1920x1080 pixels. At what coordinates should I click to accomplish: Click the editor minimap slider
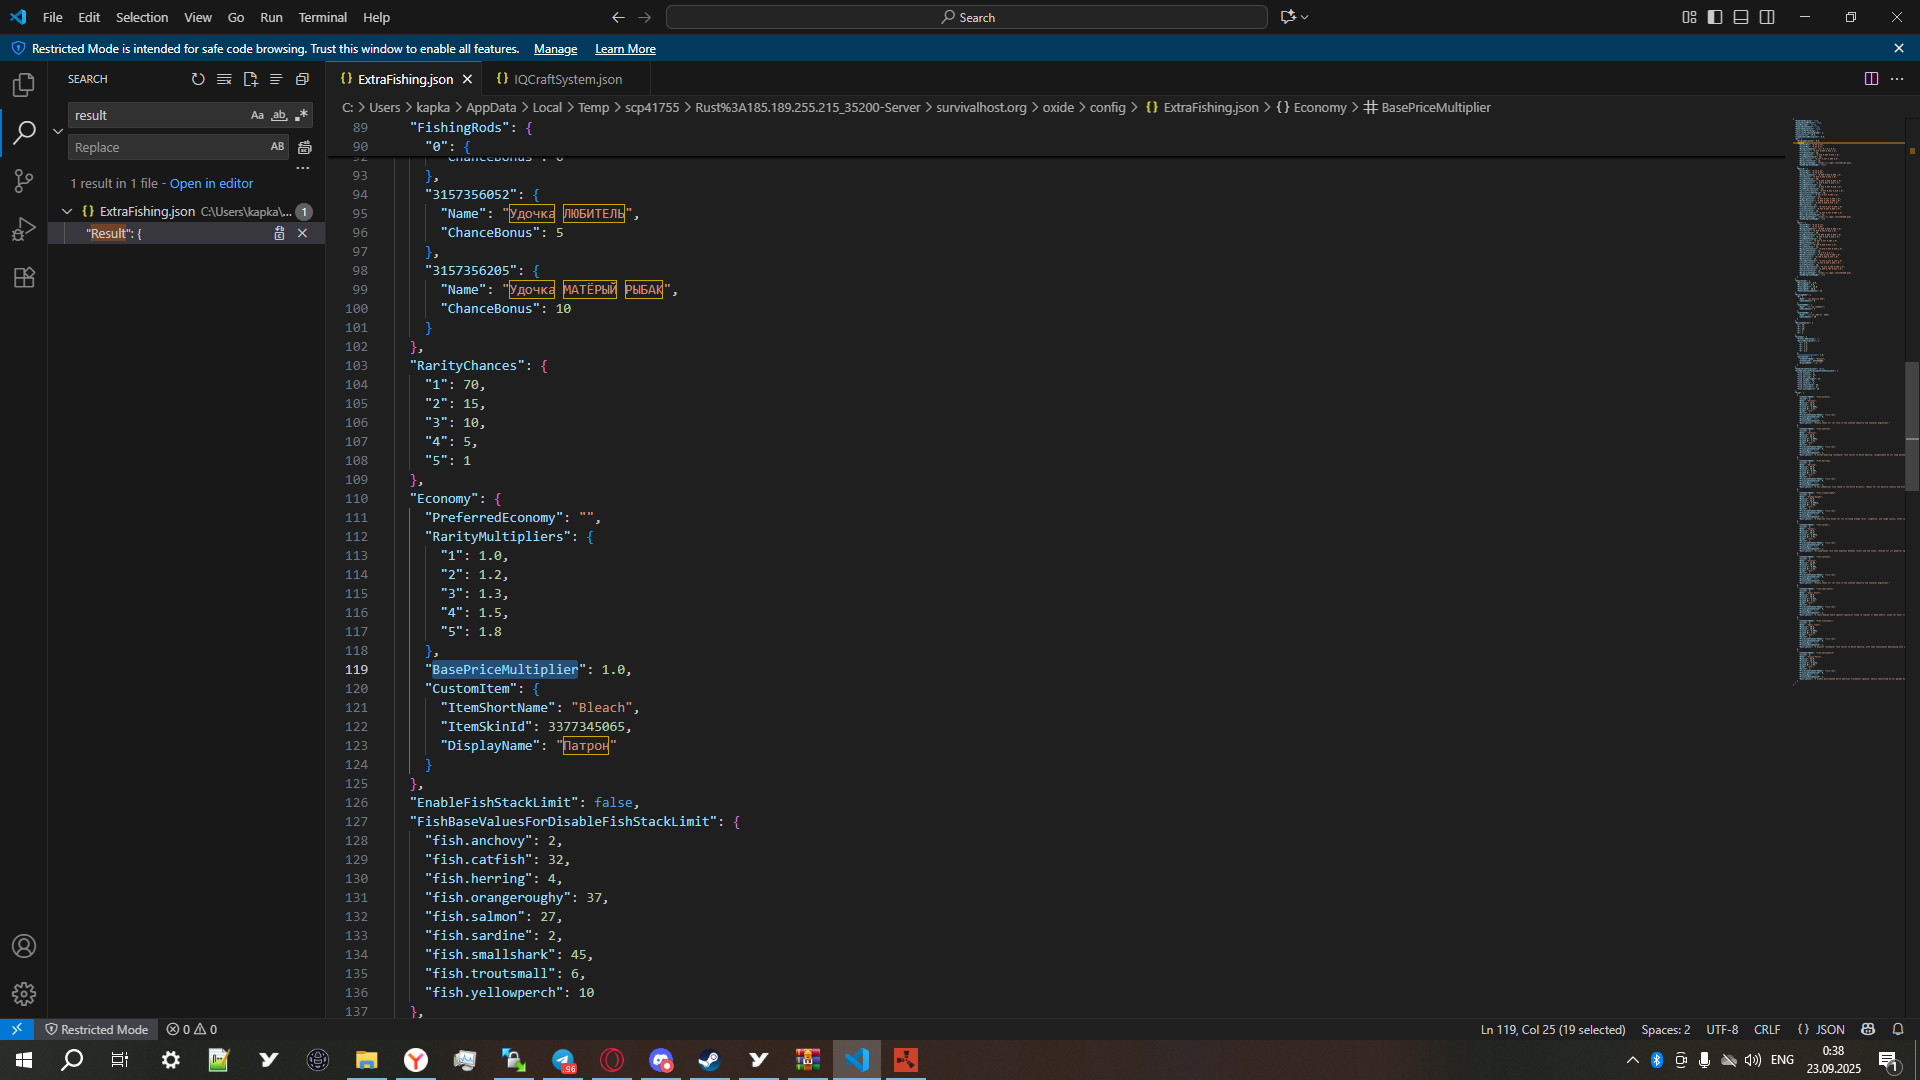[x=1911, y=427]
